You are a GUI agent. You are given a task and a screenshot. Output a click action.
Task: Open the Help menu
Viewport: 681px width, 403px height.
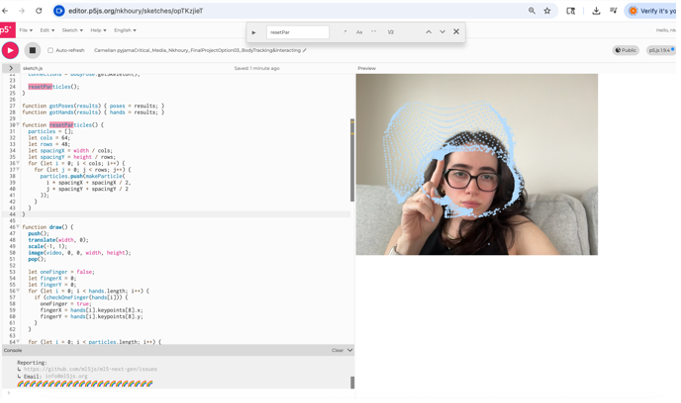(x=98, y=30)
